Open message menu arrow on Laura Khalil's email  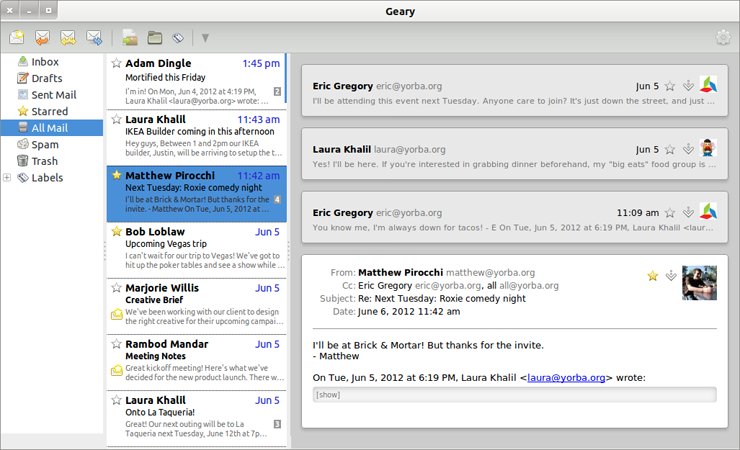click(x=688, y=149)
